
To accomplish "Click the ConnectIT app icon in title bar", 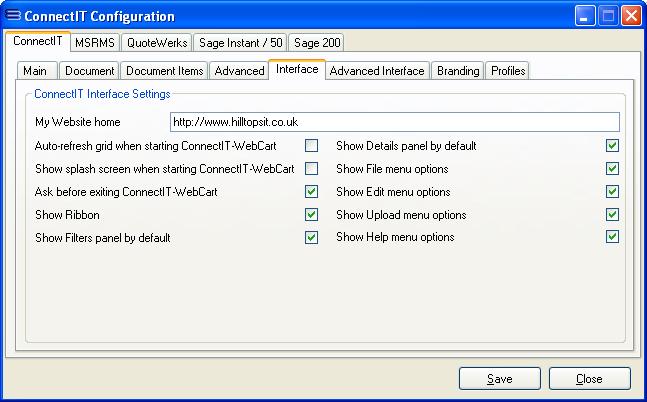I will 14,16.
